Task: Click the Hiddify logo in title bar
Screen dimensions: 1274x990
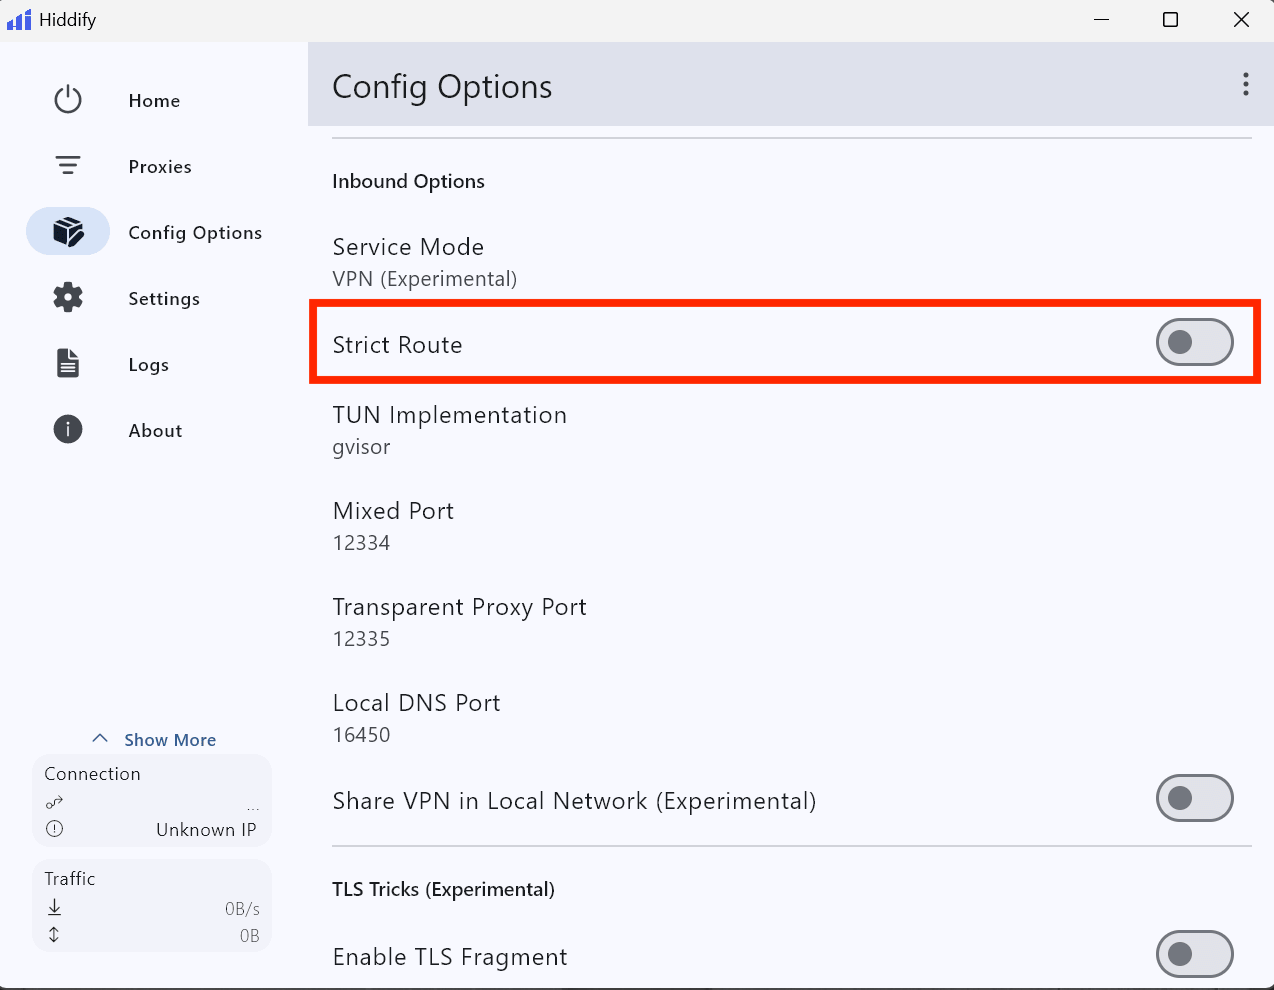Action: [x=19, y=20]
